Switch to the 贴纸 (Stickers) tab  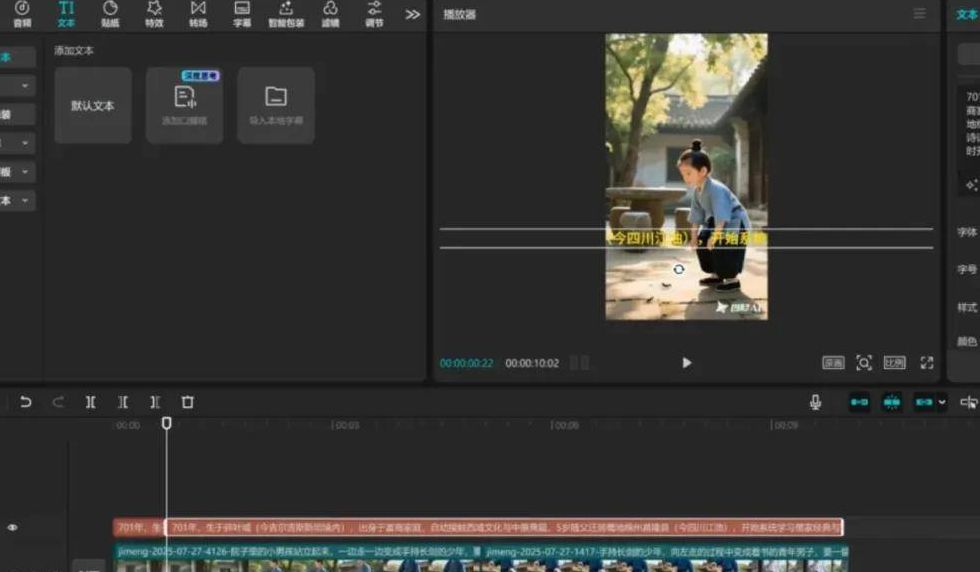pyautogui.click(x=110, y=13)
